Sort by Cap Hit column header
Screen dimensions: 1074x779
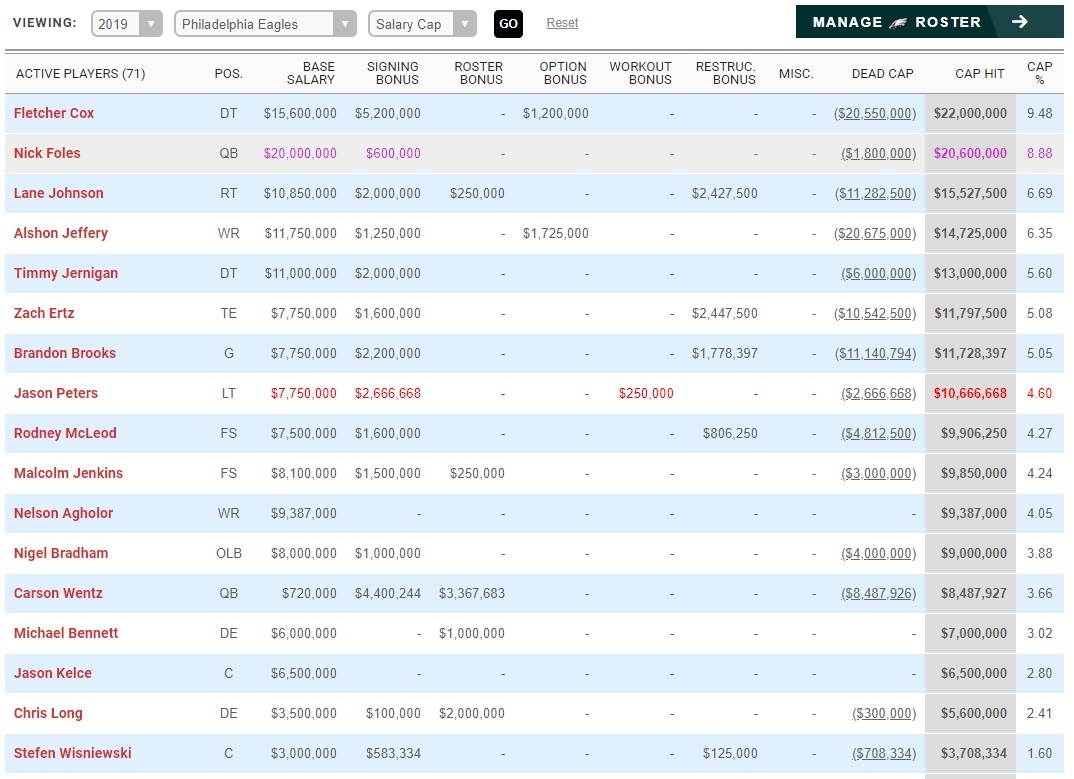[x=979, y=73]
